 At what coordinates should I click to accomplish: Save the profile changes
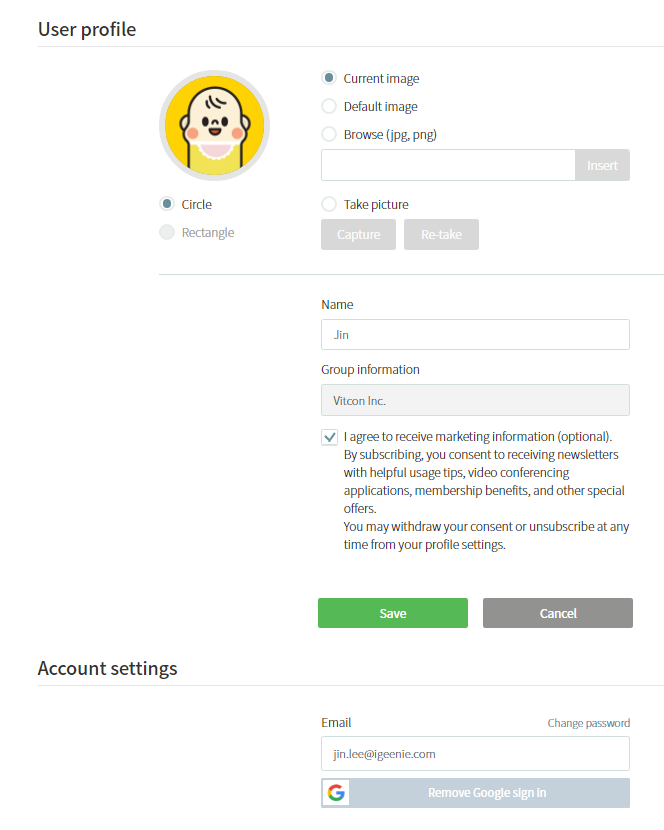[393, 613]
